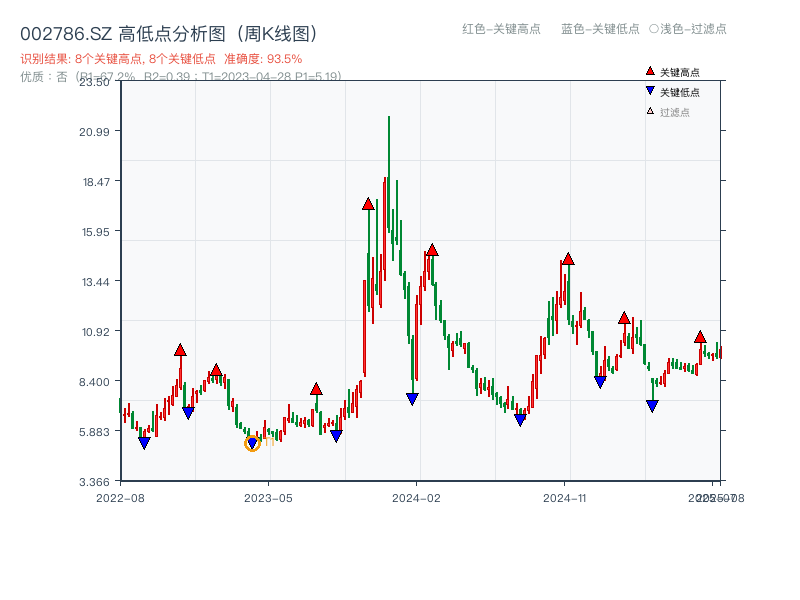Screen dimensions: 800x600
Task: Click the blue triangle below the mid-2023 low
Action: (336, 435)
